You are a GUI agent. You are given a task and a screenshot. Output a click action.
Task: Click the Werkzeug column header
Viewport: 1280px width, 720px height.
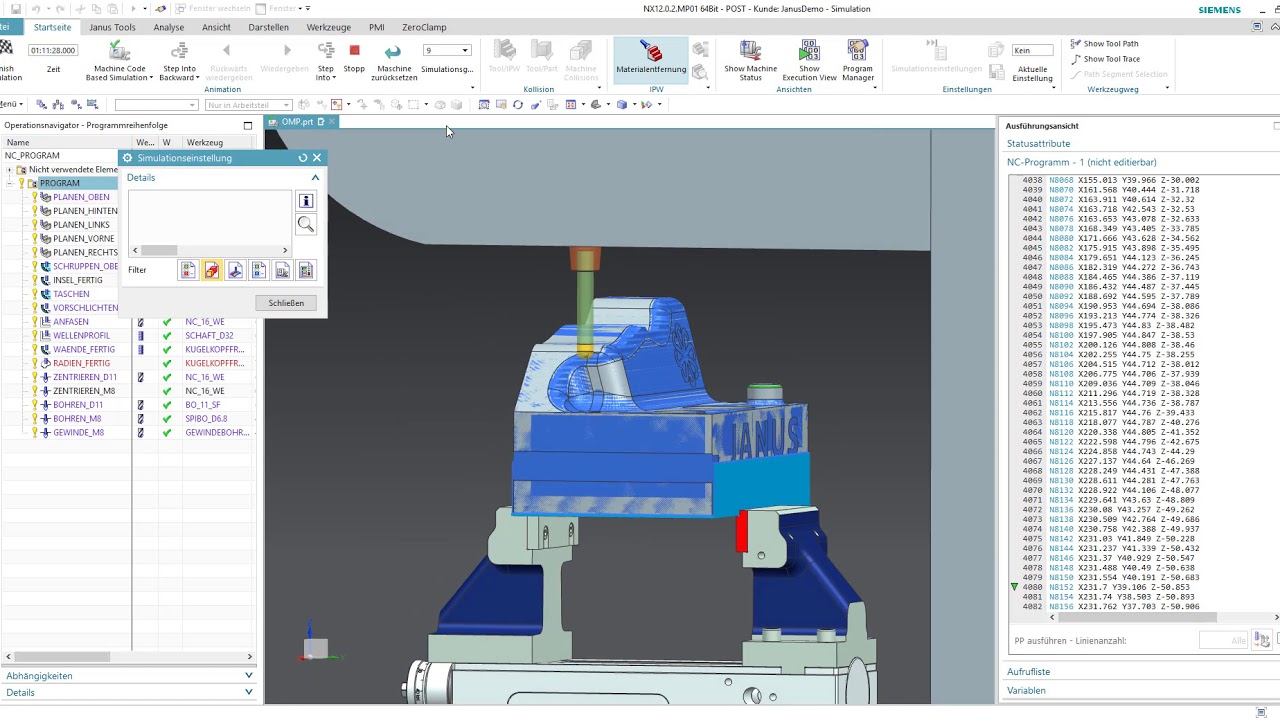[x=204, y=143]
